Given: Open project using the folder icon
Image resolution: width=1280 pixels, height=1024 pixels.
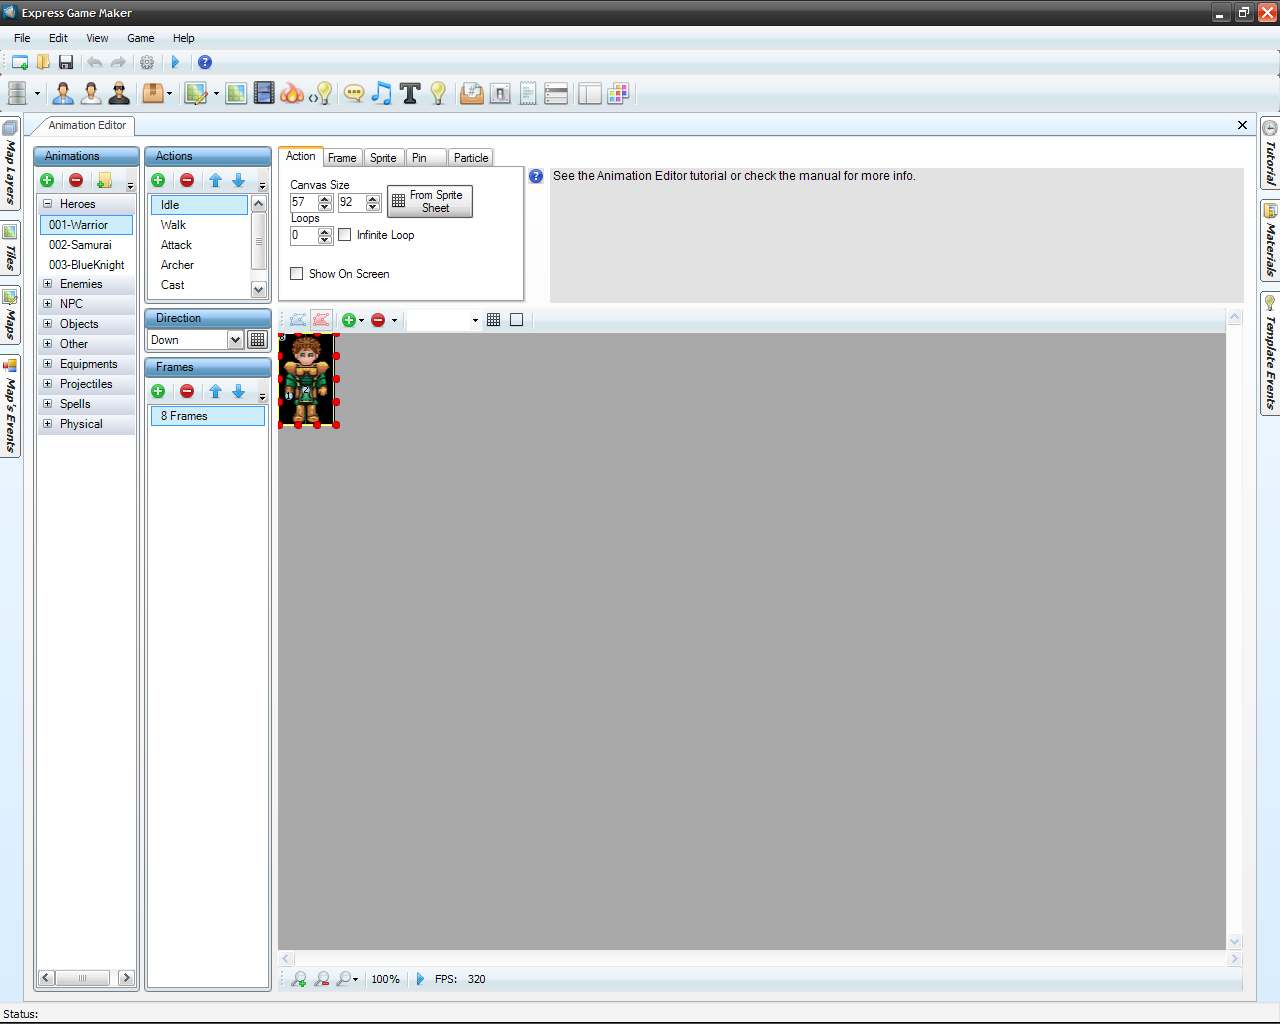Looking at the screenshot, I should (43, 62).
